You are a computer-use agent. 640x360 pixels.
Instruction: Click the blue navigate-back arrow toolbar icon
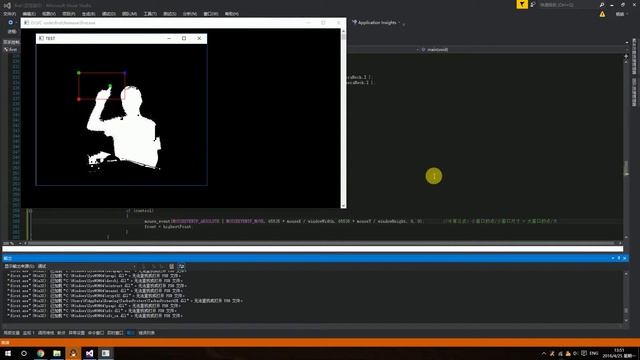click(11, 22)
